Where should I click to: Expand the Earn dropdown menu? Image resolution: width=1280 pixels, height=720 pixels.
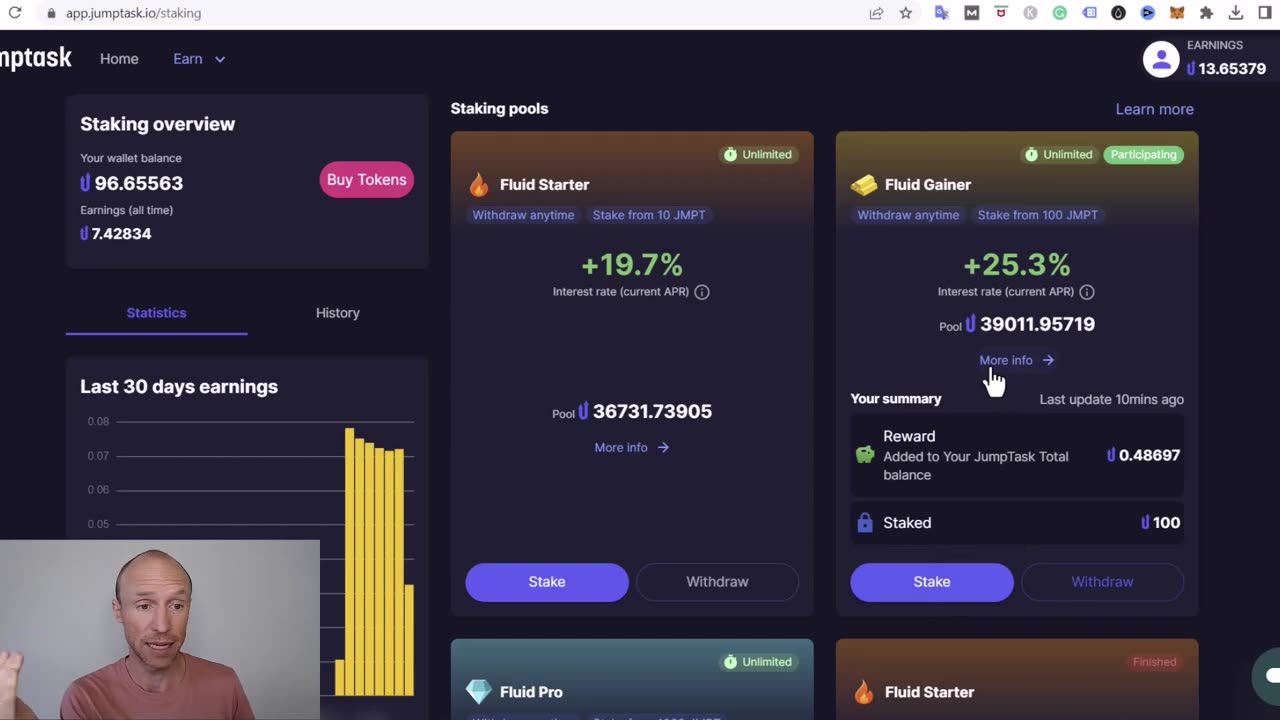tap(199, 59)
